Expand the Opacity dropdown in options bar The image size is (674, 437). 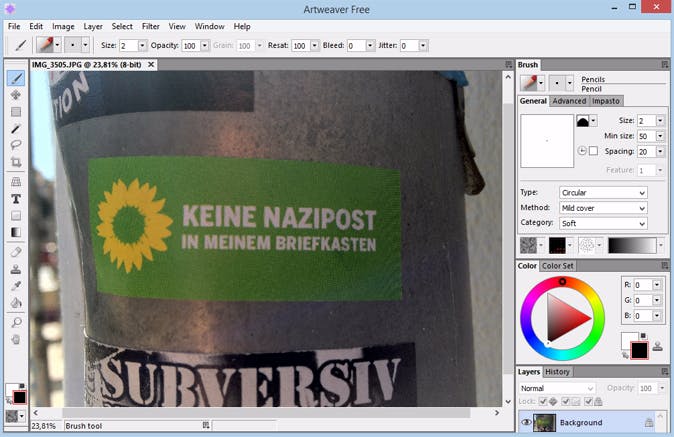[205, 46]
